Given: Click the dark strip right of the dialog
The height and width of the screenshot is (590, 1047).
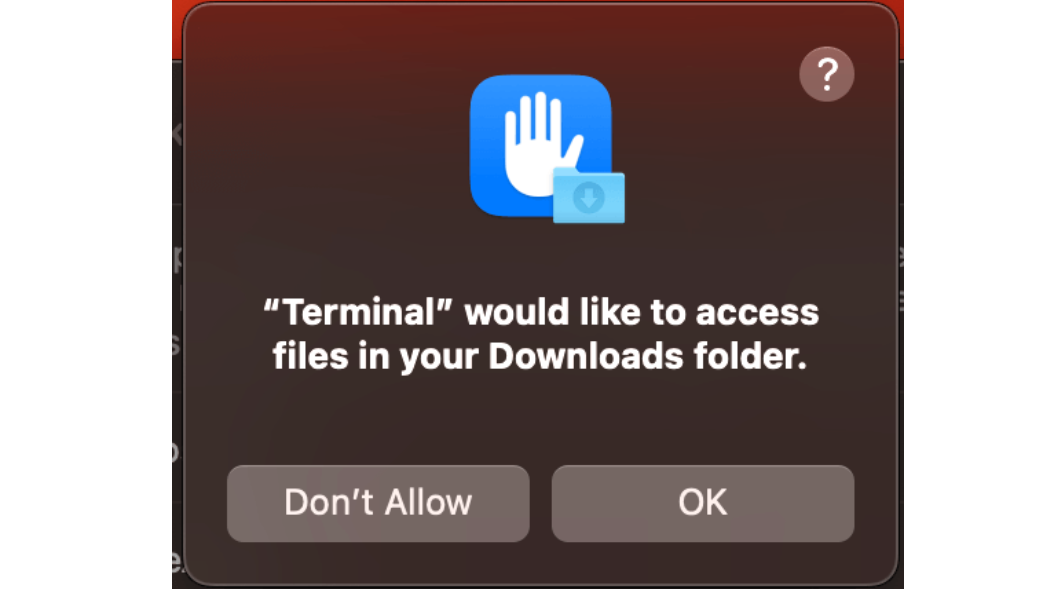Looking at the screenshot, I should (x=900, y=300).
